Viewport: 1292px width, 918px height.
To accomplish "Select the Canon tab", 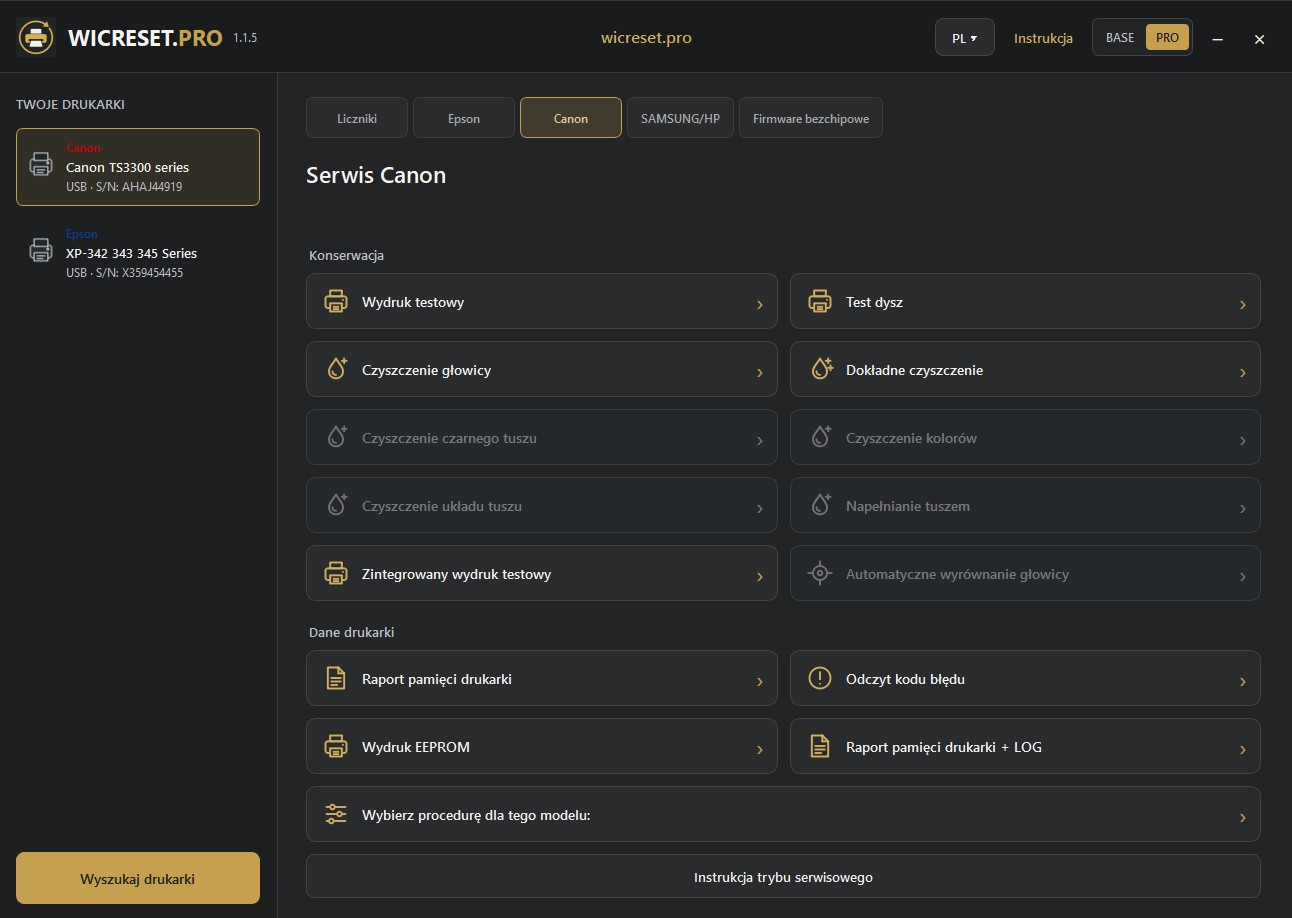I will click(571, 118).
